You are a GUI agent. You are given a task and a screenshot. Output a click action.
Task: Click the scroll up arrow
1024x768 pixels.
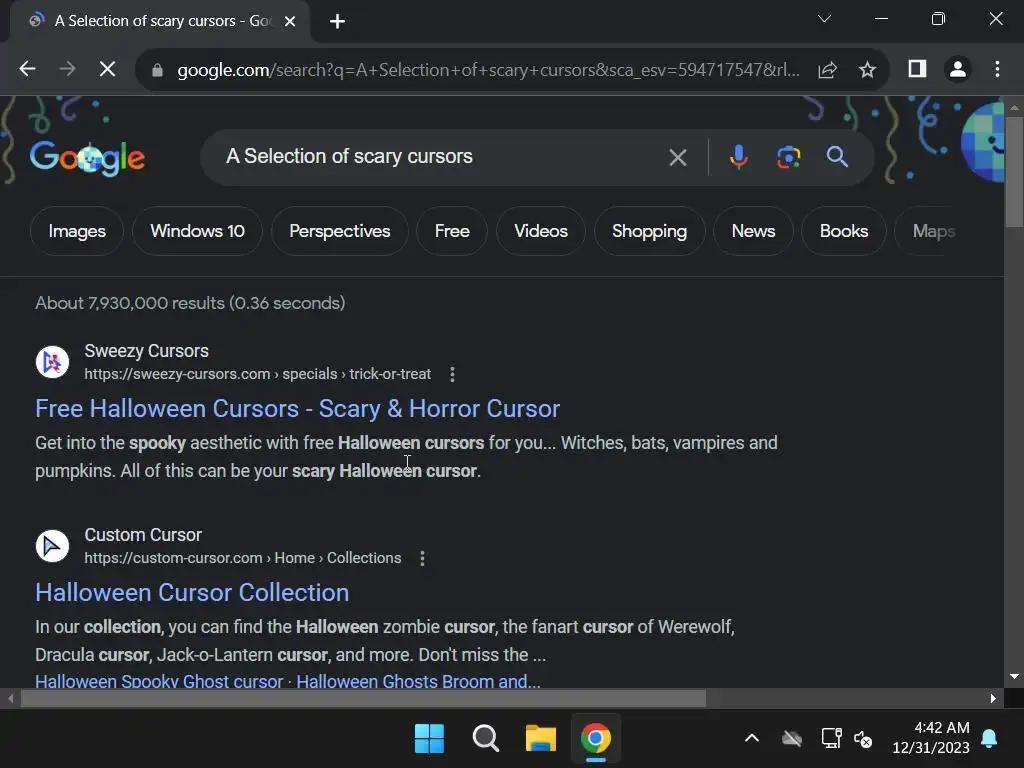coord(1014,108)
